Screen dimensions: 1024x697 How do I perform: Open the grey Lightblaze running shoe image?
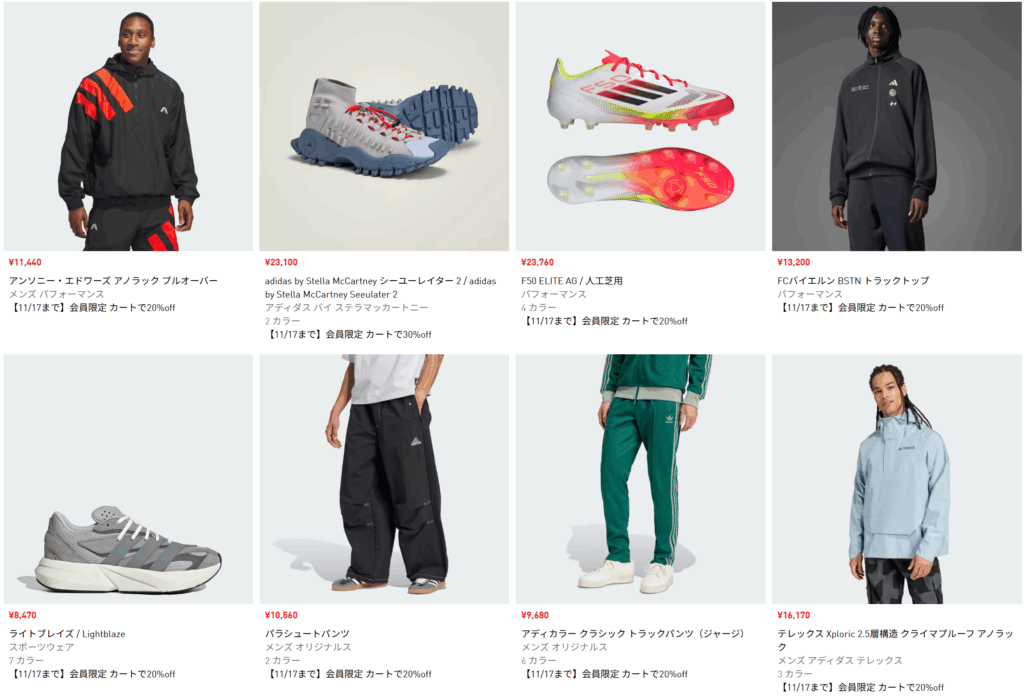(128, 479)
